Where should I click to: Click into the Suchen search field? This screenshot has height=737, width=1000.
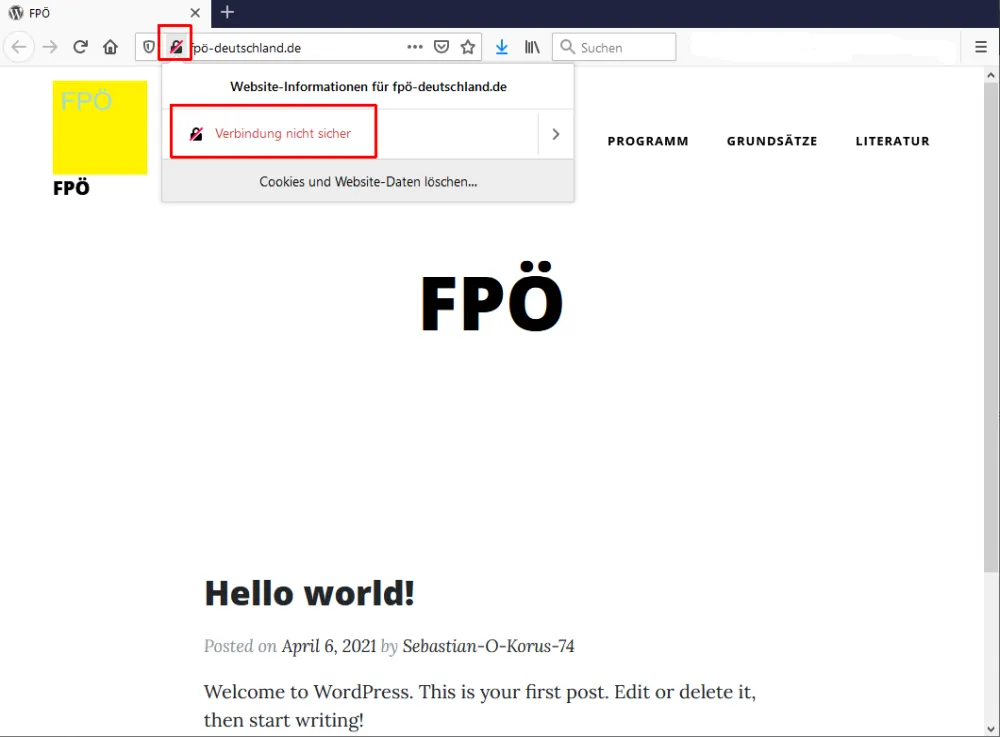click(x=614, y=47)
